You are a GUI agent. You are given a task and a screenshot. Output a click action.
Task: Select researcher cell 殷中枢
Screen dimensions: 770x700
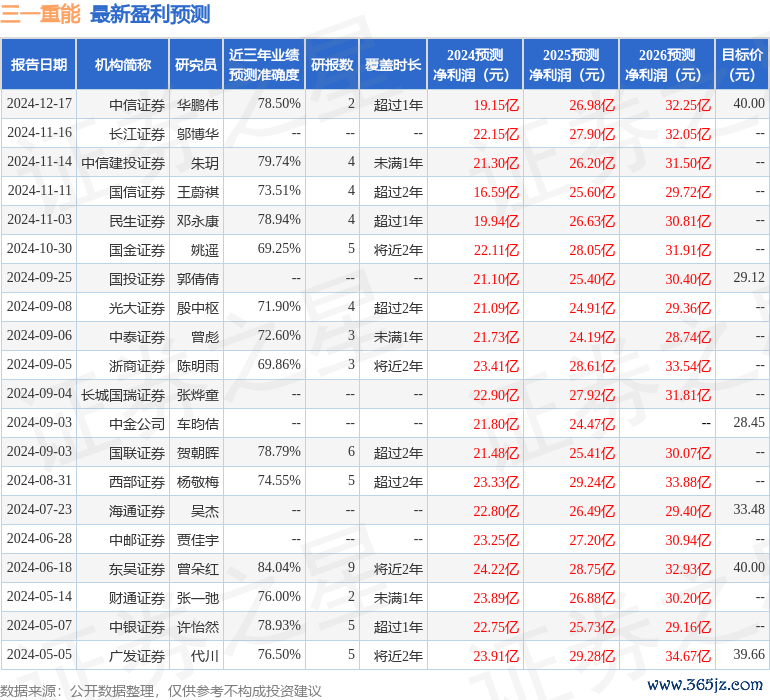(x=197, y=308)
